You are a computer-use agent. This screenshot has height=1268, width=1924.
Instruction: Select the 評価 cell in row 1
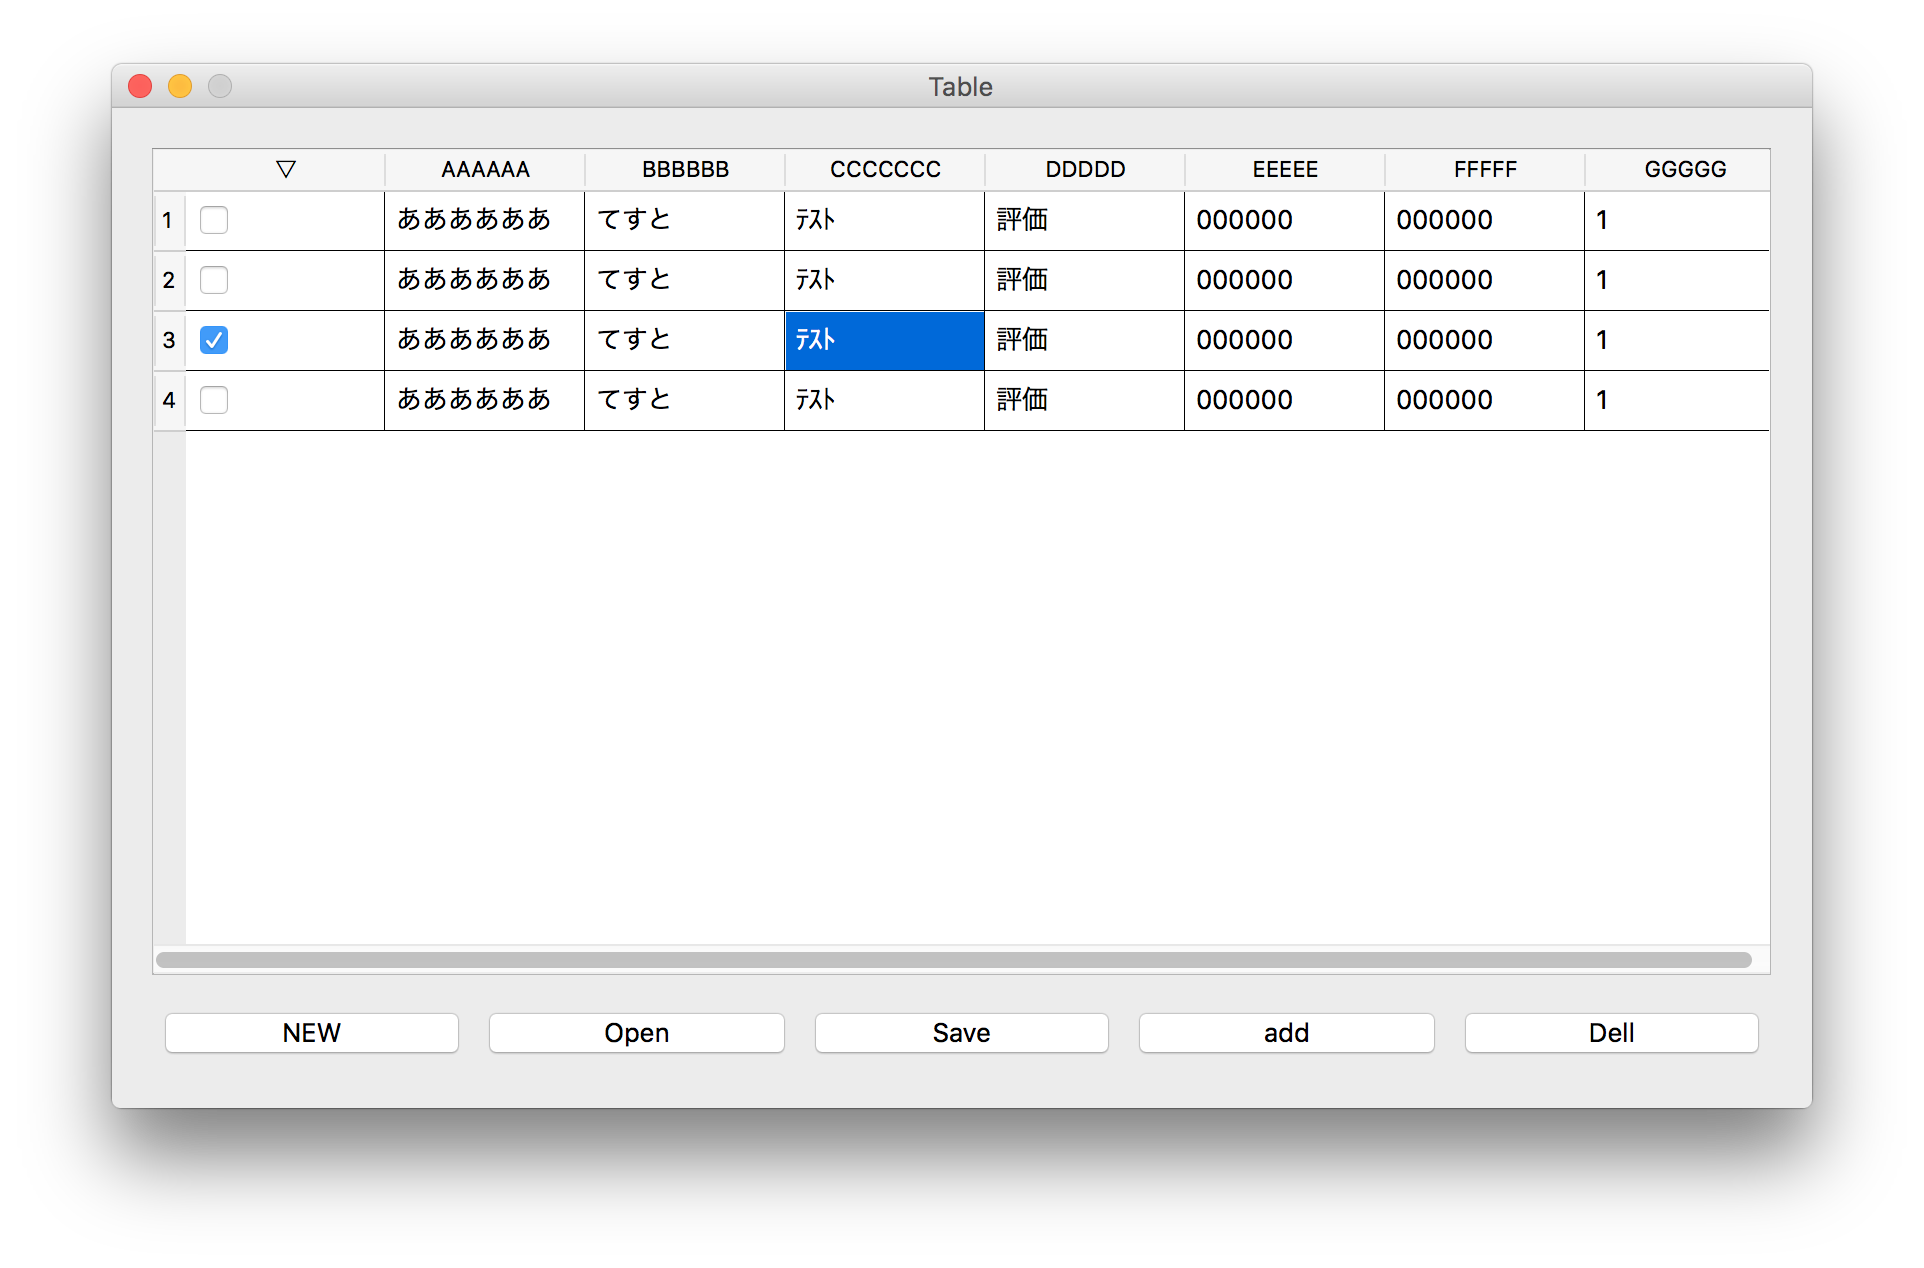pyautogui.click(x=1085, y=220)
